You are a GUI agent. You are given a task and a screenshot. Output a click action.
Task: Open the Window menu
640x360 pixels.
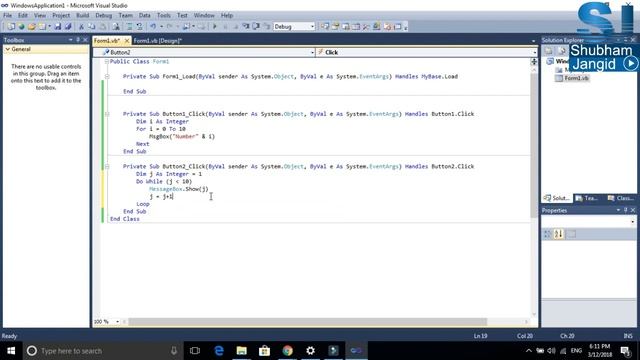click(204, 16)
